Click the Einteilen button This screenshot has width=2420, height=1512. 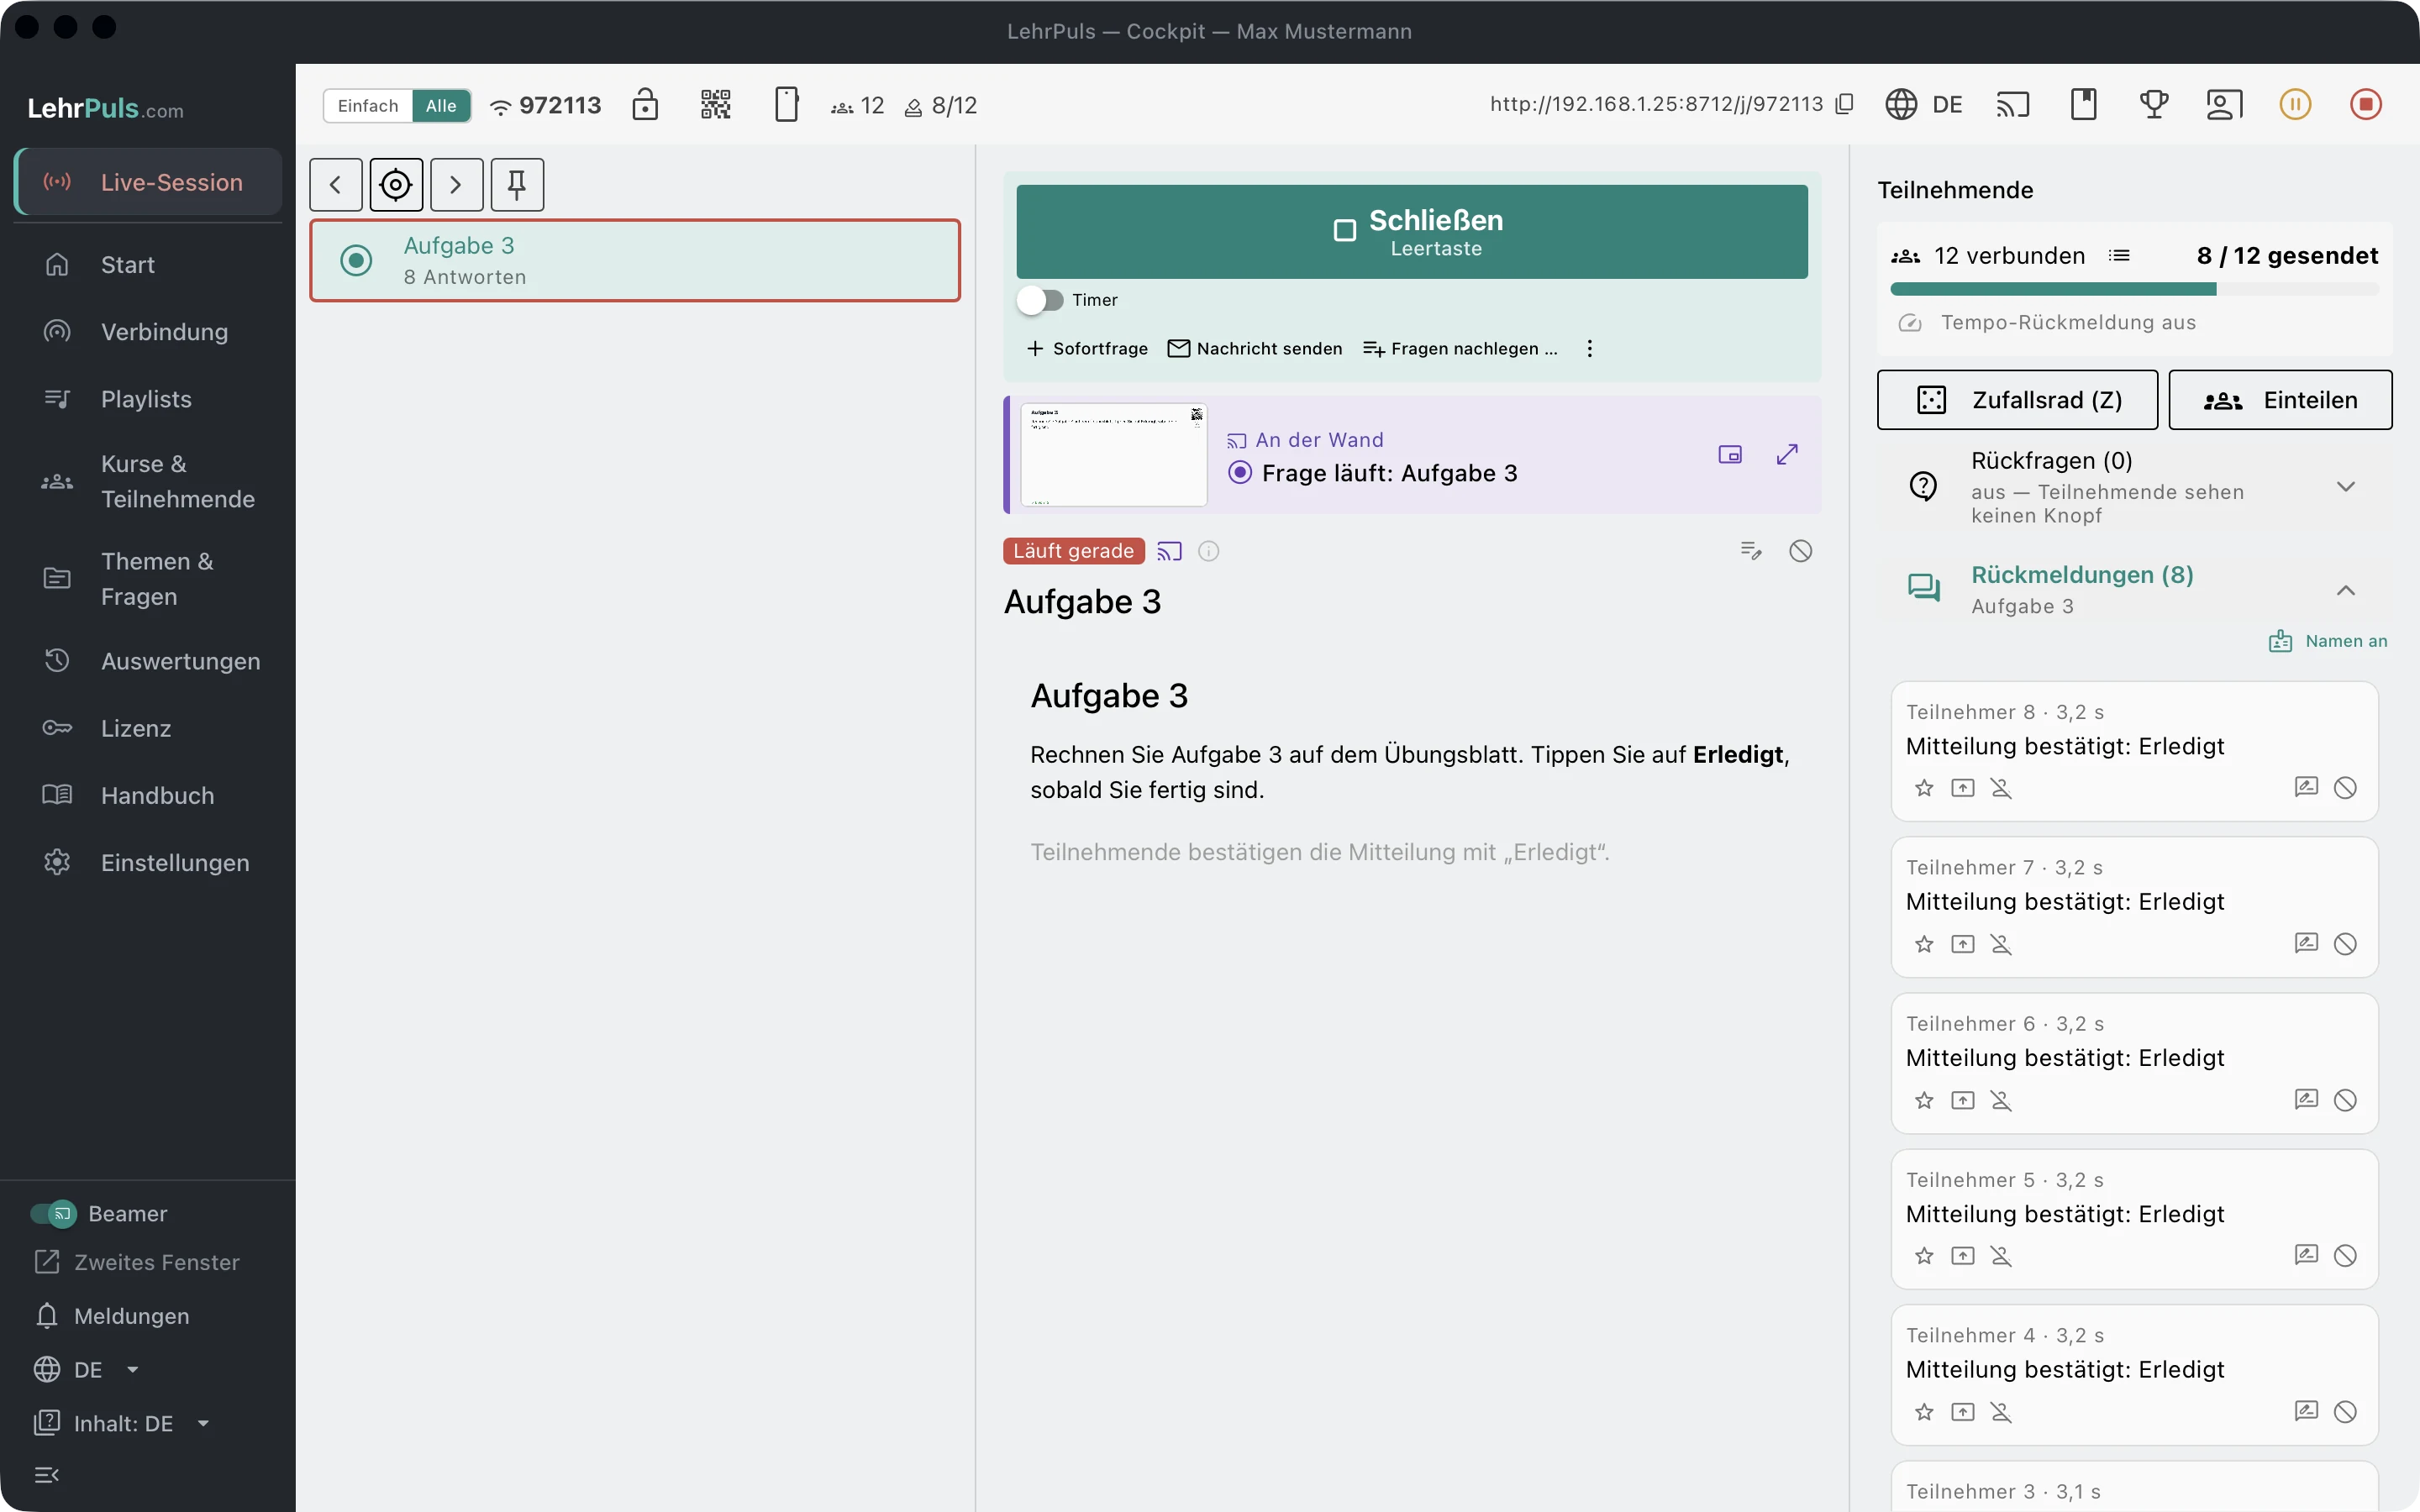2280,400
